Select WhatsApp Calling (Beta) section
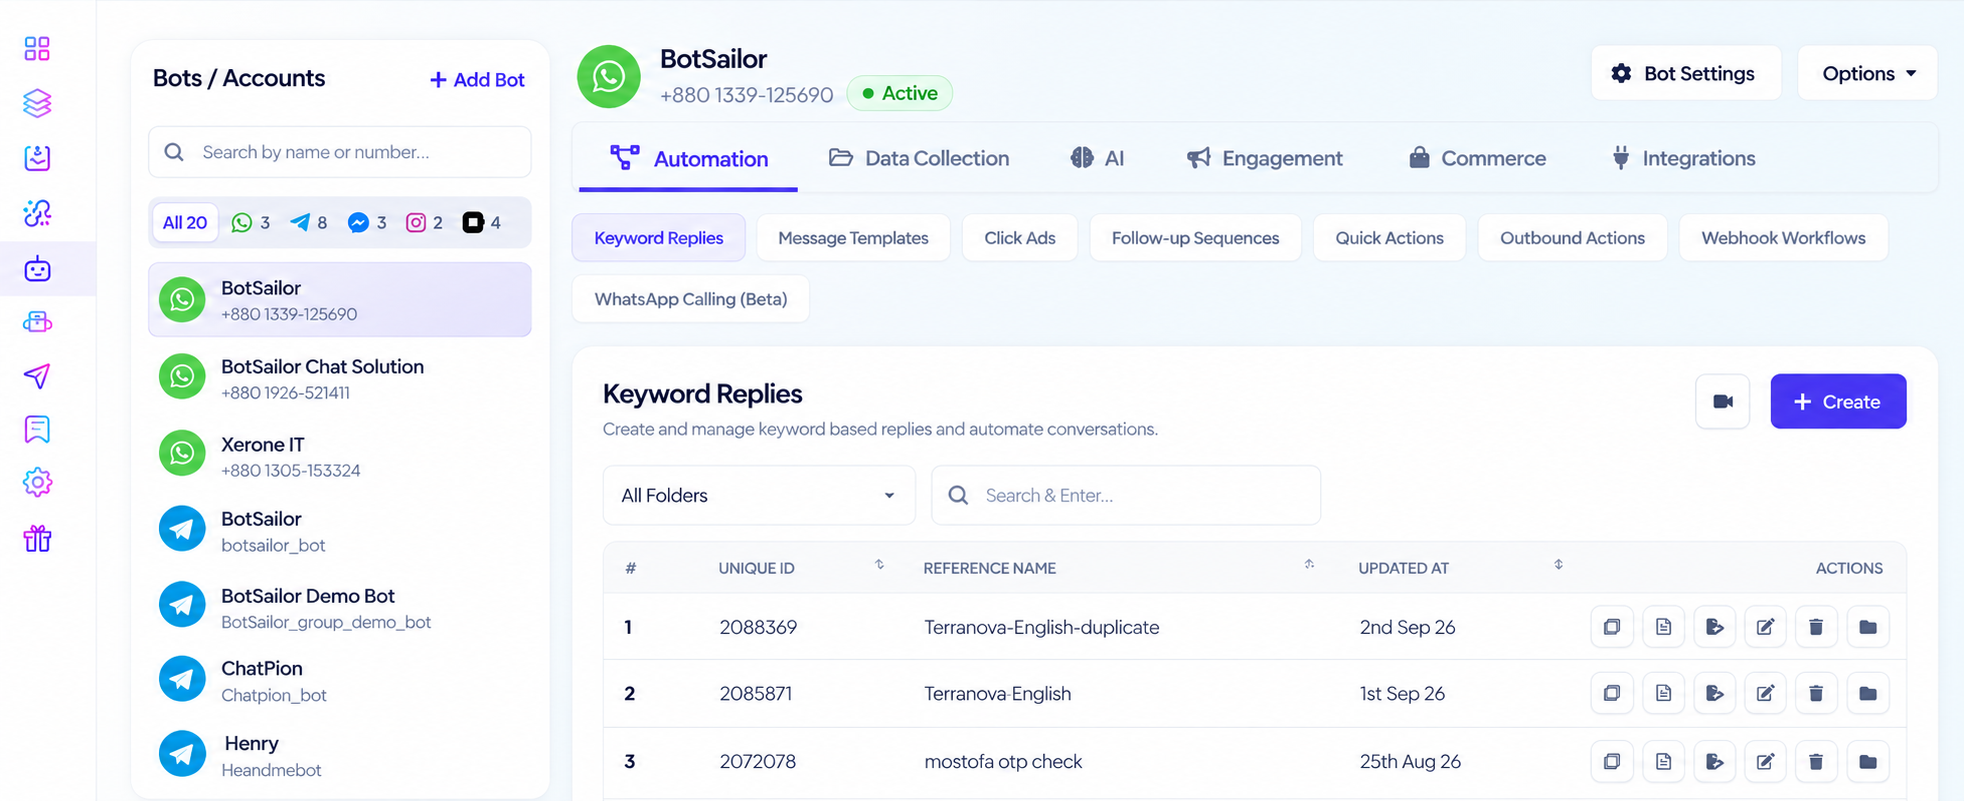Image resolution: width=1964 pixels, height=801 pixels. pyautogui.click(x=690, y=299)
